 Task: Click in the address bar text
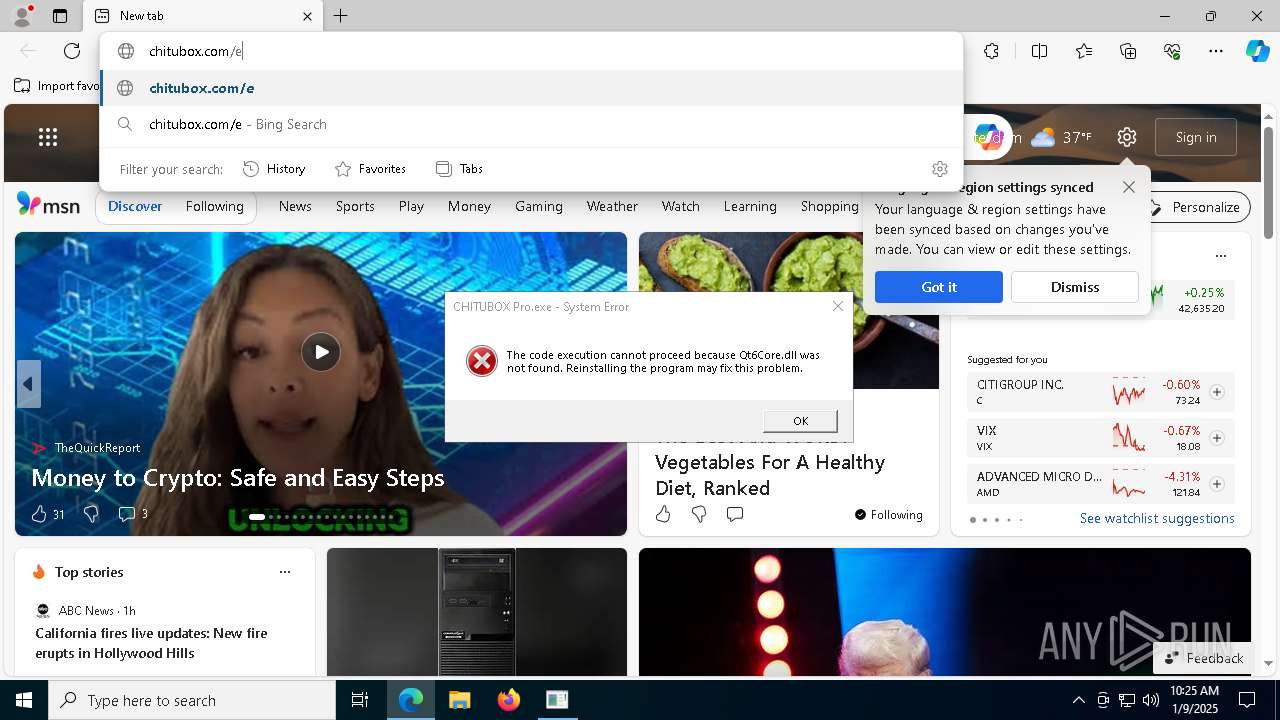point(196,51)
